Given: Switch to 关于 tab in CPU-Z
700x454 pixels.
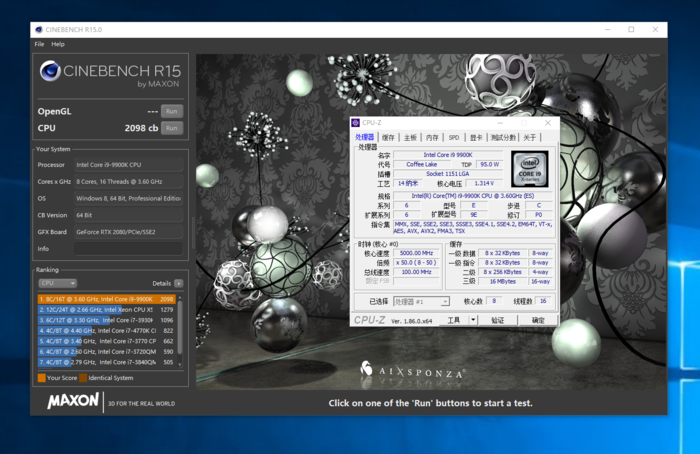Looking at the screenshot, I should (529, 137).
